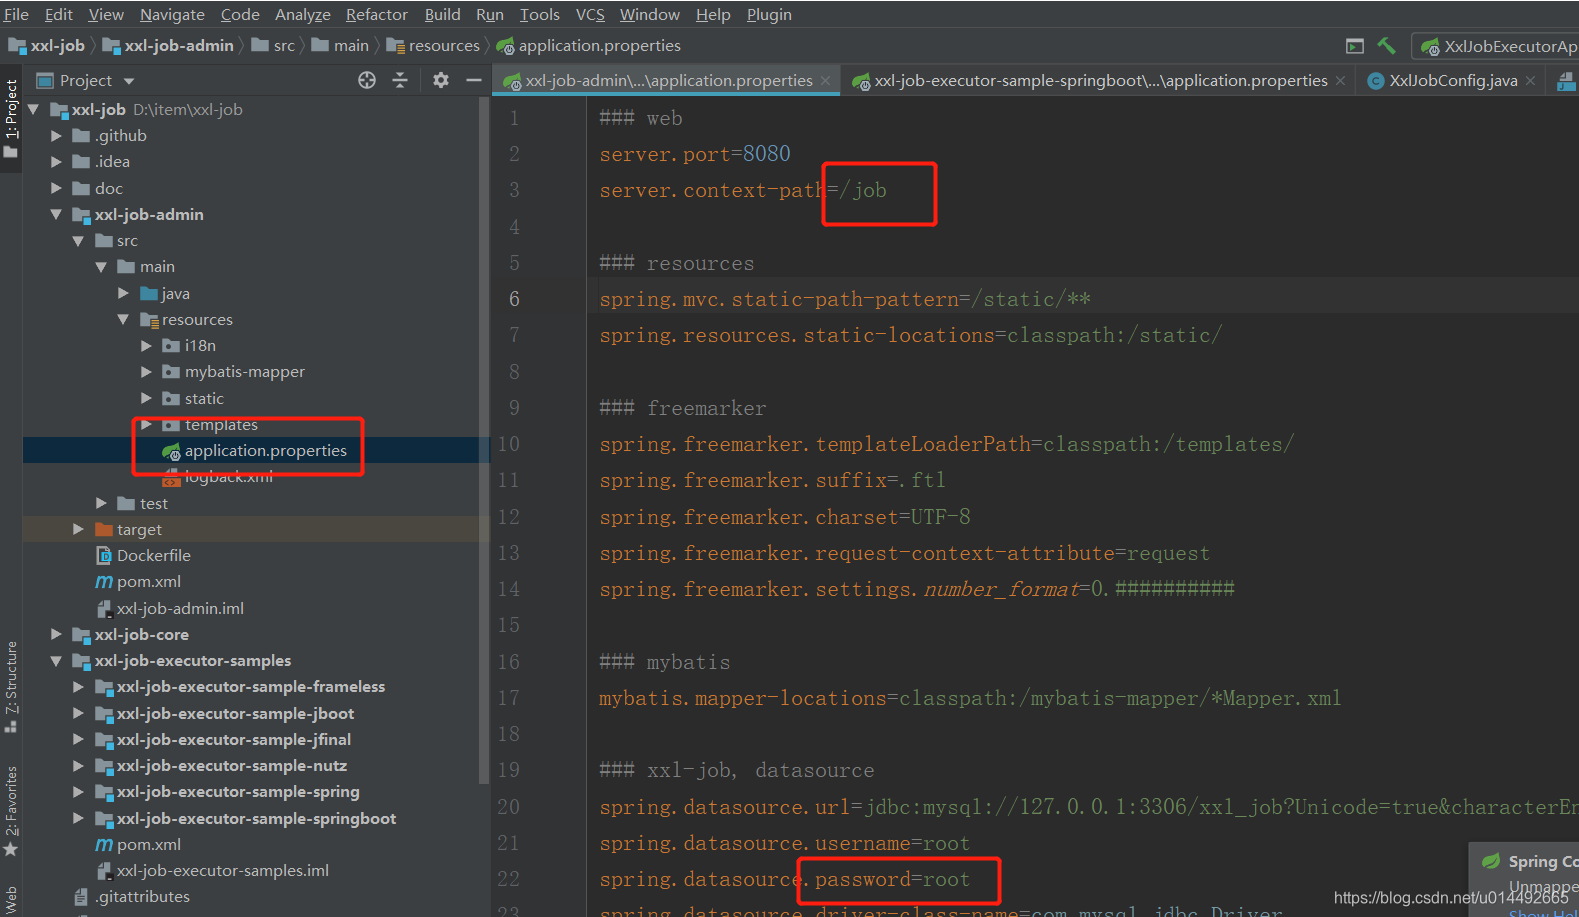The width and height of the screenshot is (1579, 917).
Task: Close the xxl-job-admin application.properties tab
Action: pyautogui.click(x=825, y=81)
